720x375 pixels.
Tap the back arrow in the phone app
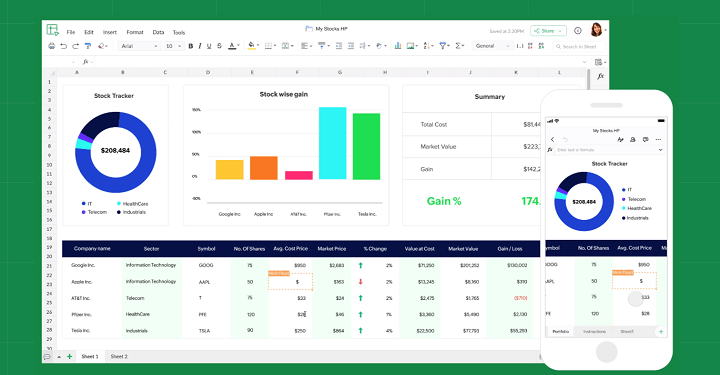(x=553, y=140)
